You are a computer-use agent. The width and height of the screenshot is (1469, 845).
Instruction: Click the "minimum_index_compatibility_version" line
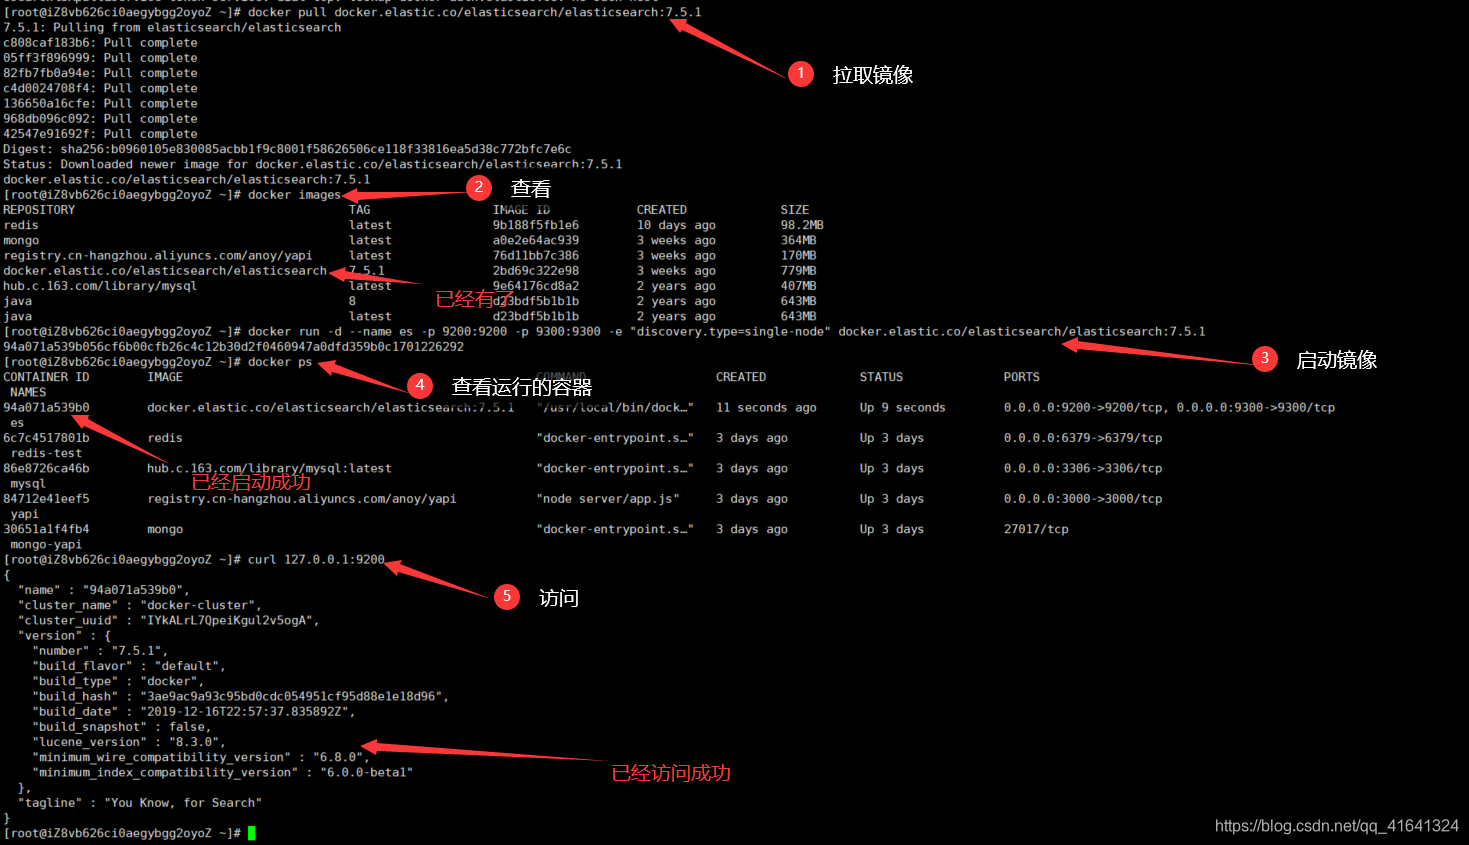[223, 772]
